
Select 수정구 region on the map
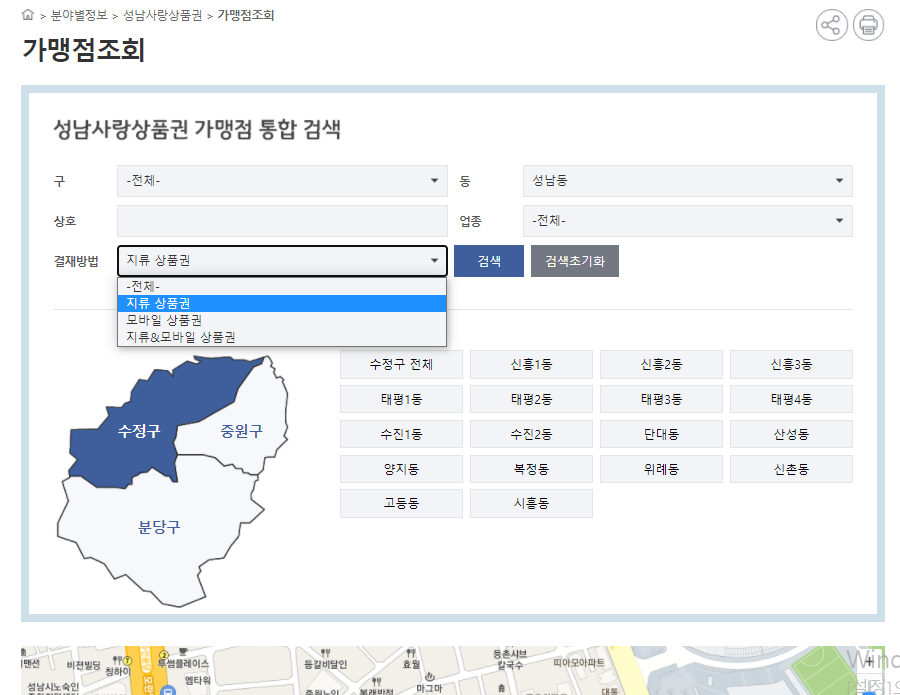click(x=139, y=431)
